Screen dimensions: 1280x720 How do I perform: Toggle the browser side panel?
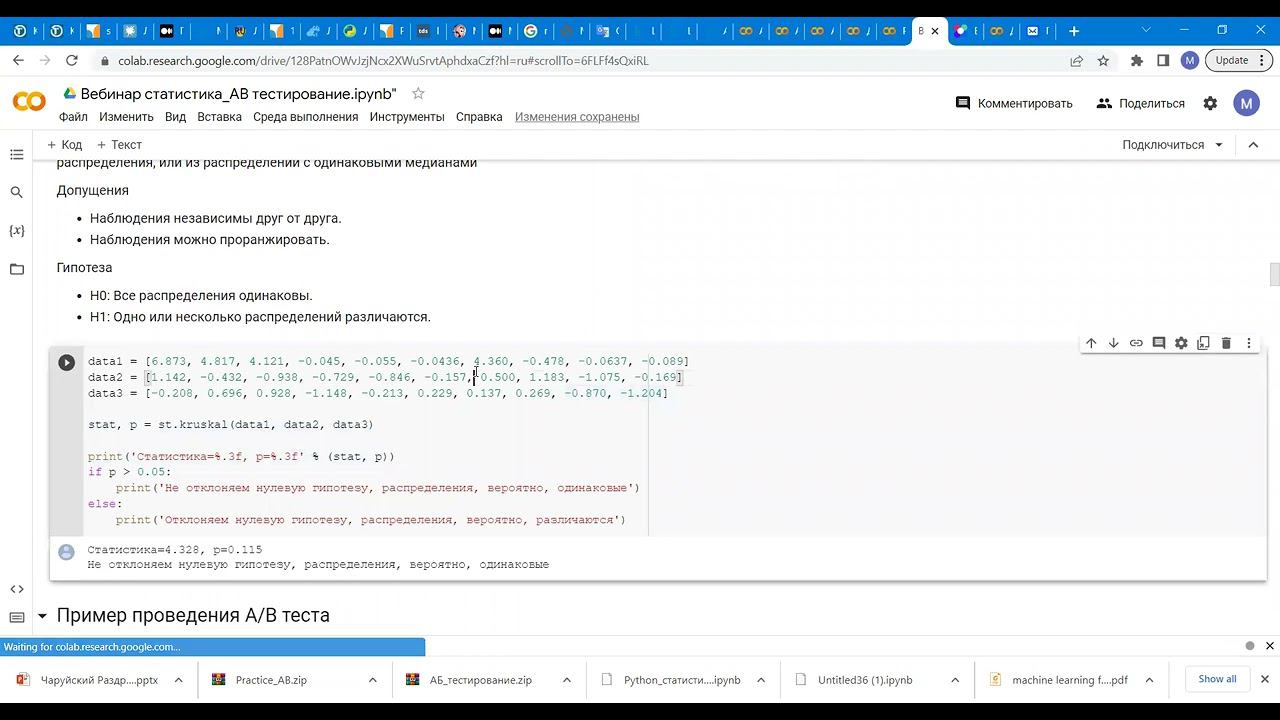click(1163, 60)
